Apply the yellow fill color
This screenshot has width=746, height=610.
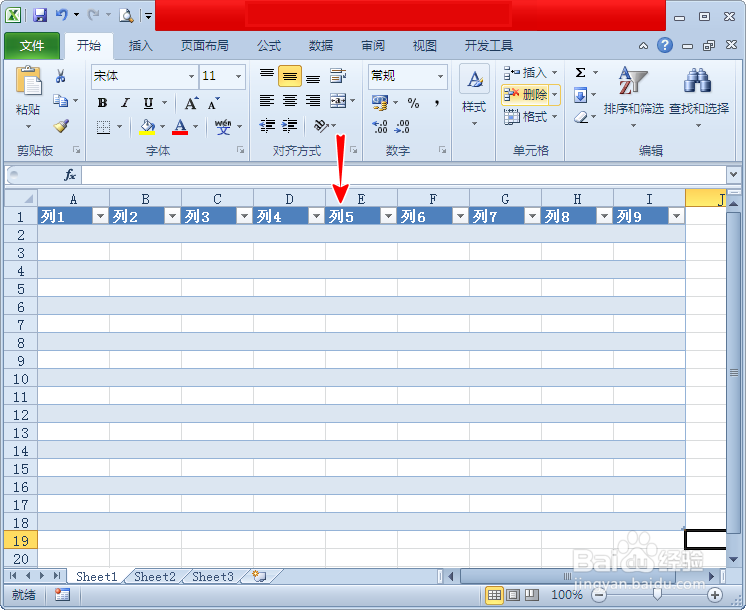[147, 126]
